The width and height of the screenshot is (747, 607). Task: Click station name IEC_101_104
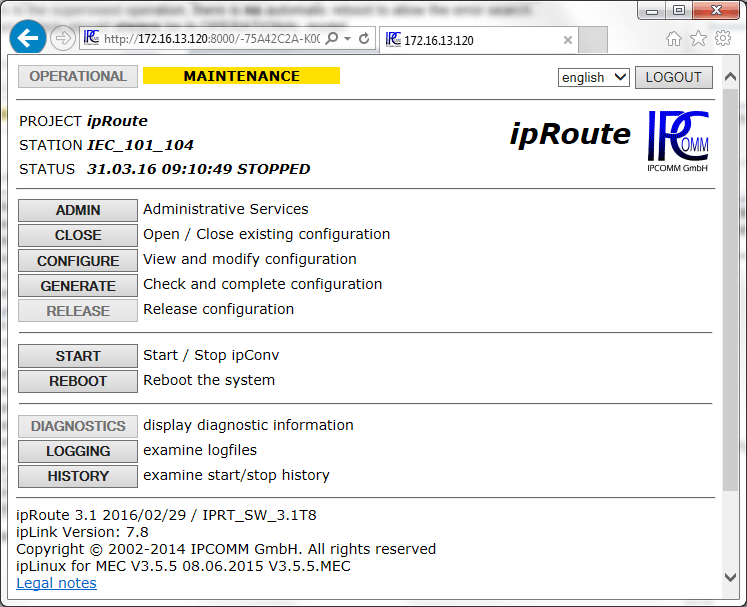[x=140, y=145]
